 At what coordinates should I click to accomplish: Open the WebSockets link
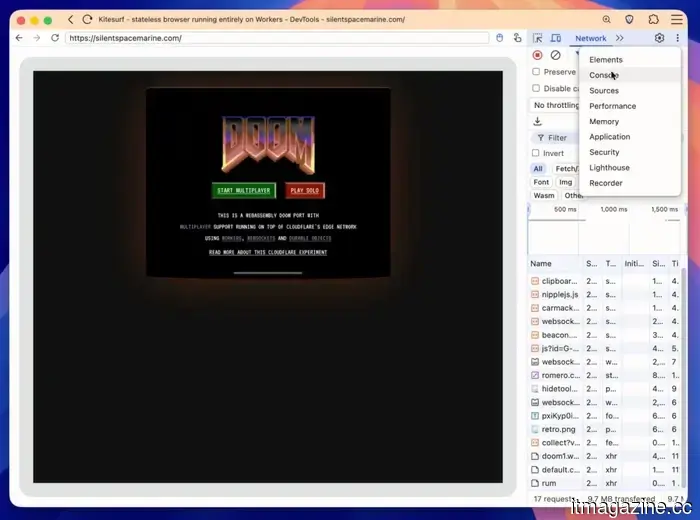pos(261,238)
